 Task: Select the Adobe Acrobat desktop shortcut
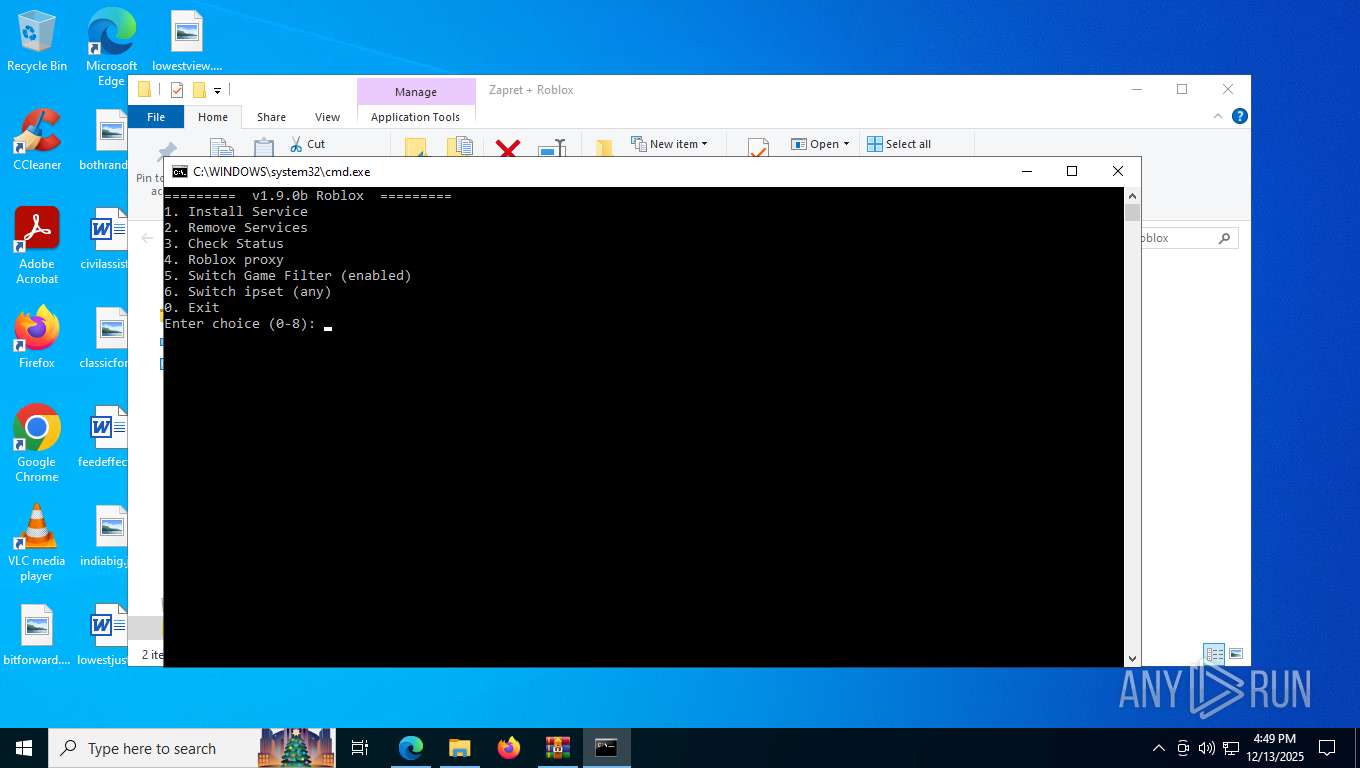[x=37, y=246]
